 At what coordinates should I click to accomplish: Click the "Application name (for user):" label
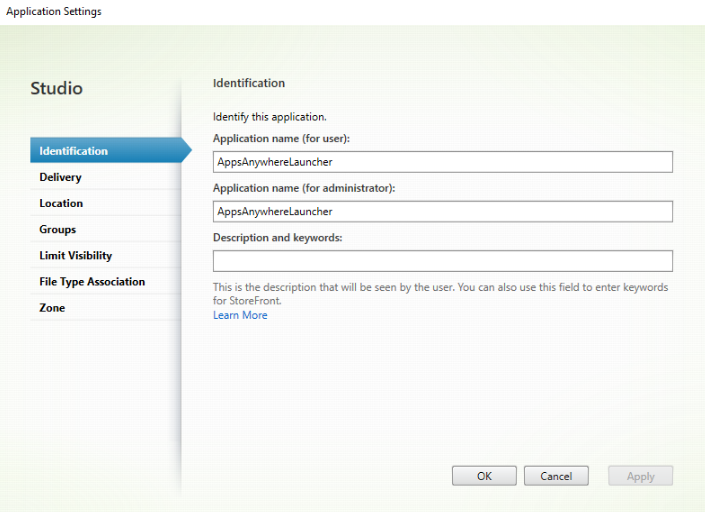click(x=281, y=138)
